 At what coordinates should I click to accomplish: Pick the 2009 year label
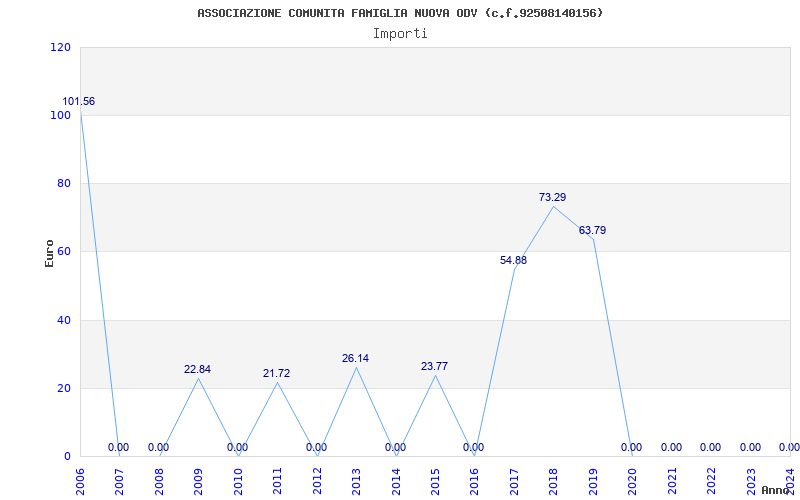tap(198, 482)
